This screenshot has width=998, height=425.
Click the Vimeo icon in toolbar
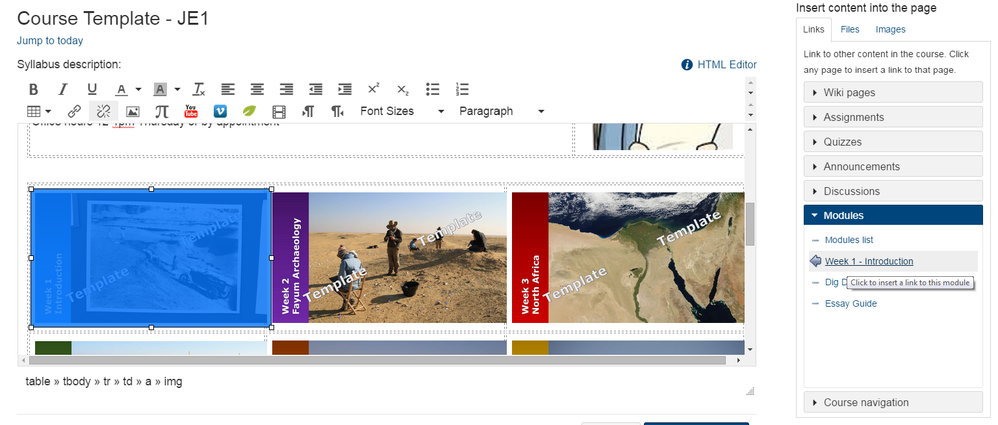(x=219, y=111)
